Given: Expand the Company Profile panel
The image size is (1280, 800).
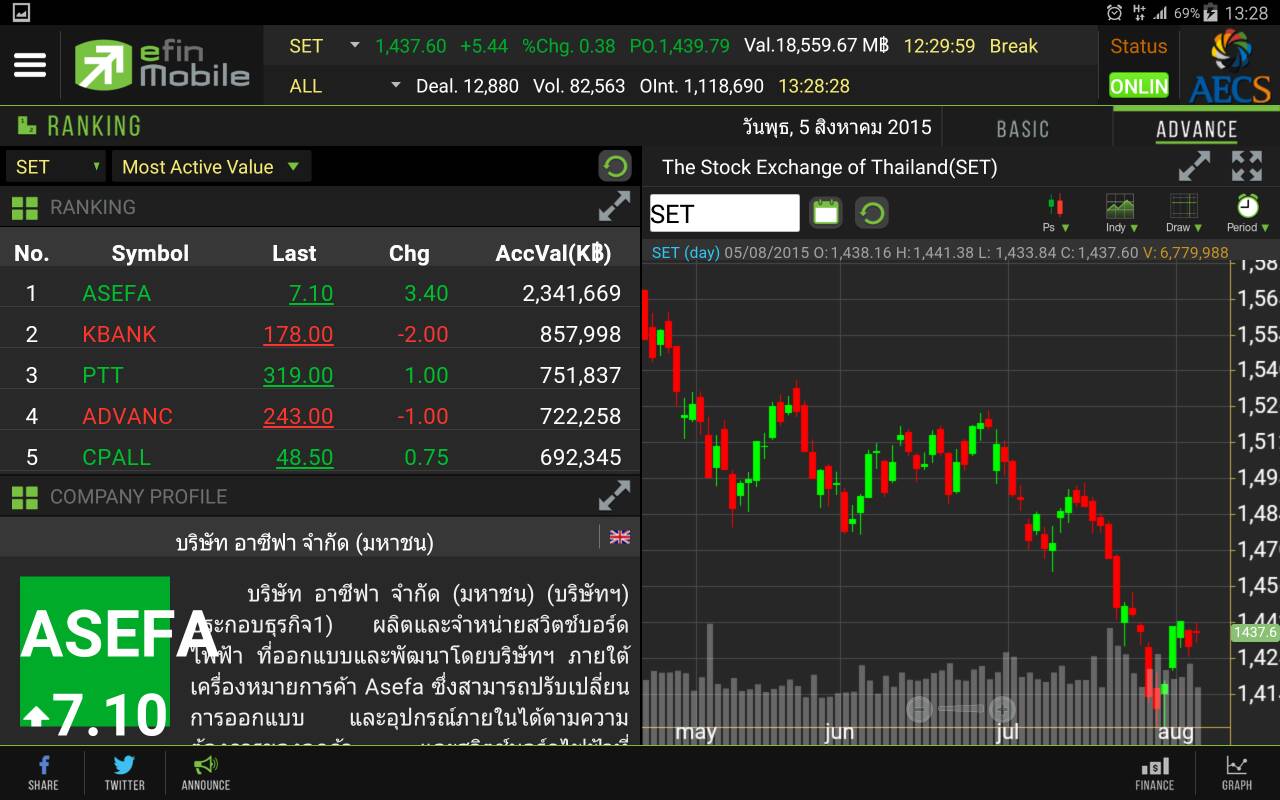Looking at the screenshot, I should (614, 496).
